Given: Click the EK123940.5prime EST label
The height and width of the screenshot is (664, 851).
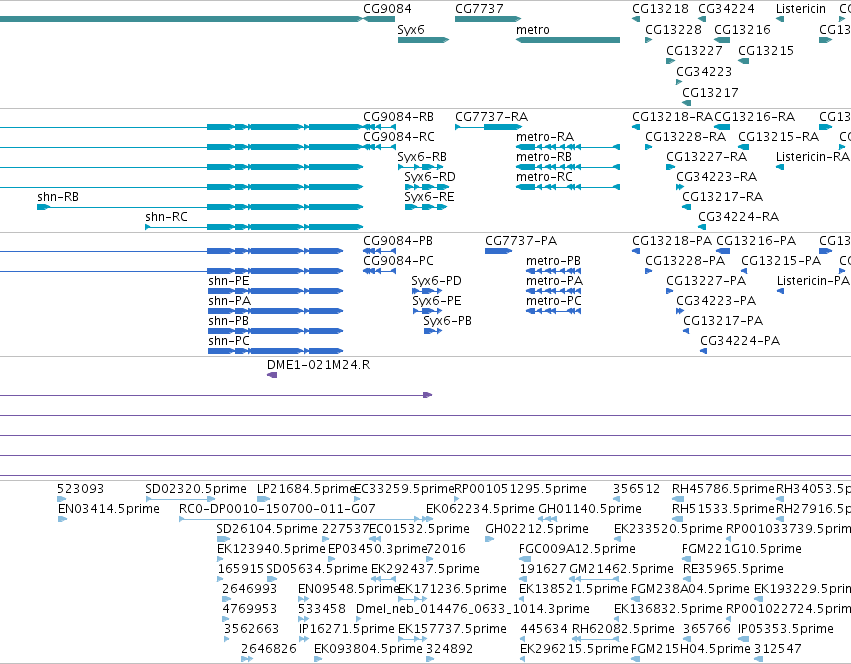Looking at the screenshot, I should [x=271, y=549].
